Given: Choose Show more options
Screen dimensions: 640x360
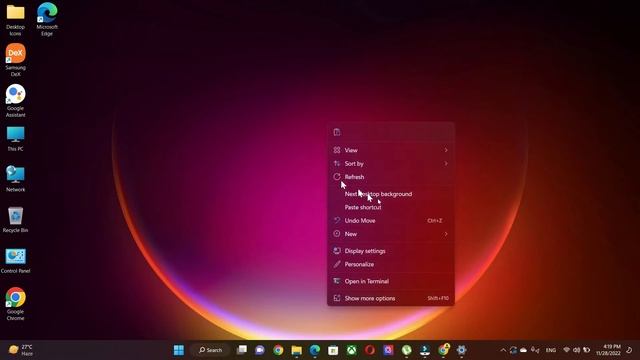Looking at the screenshot, I should pos(391,298).
